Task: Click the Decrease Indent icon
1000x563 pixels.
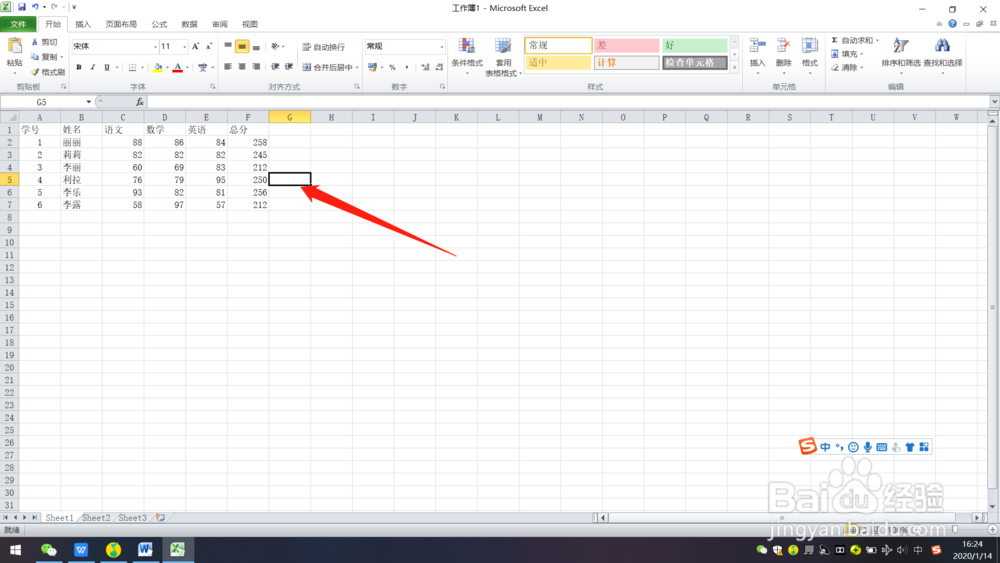Action: click(275, 66)
